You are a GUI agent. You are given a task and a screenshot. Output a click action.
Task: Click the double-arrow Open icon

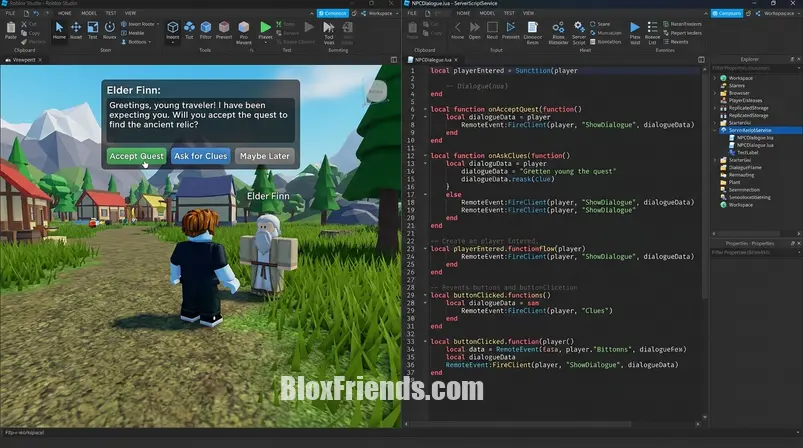[475, 27]
